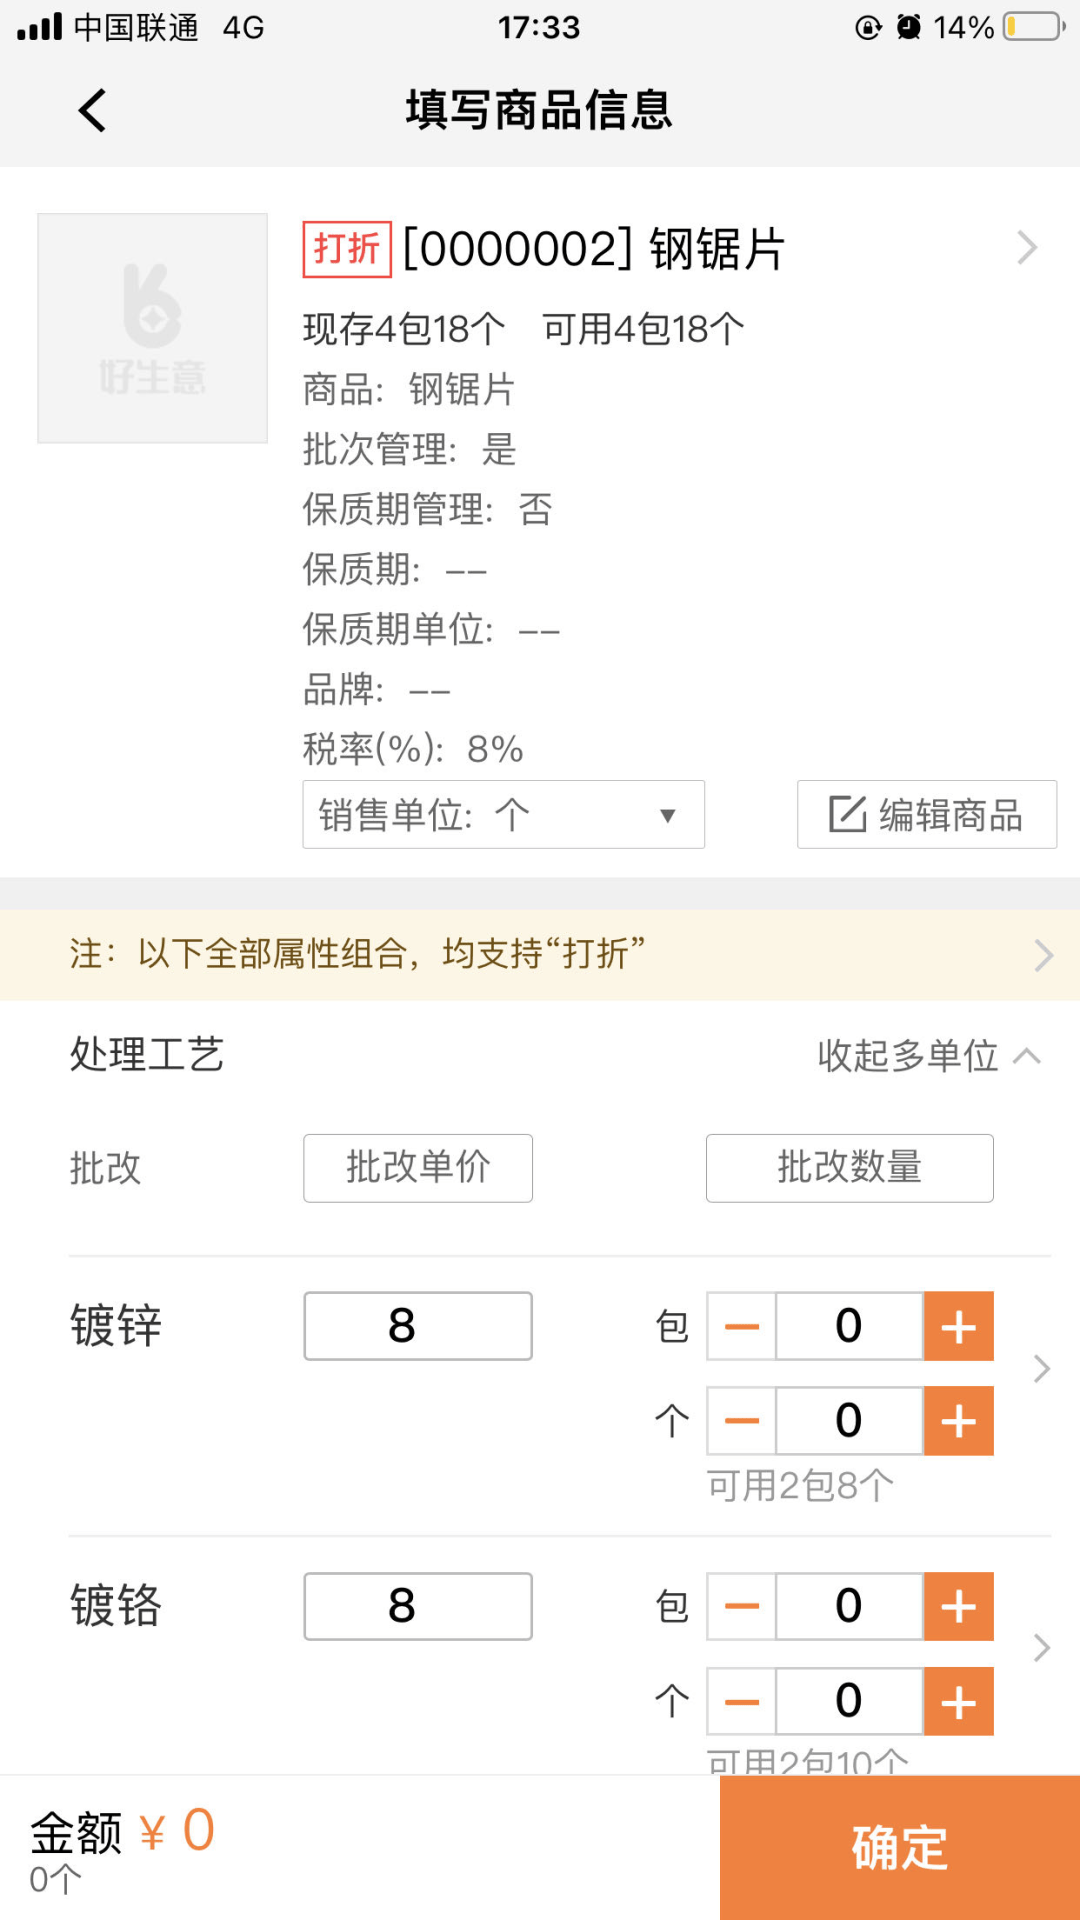The image size is (1080, 1920).
Task: Click the plus icon for 镀锌 个 quantity
Action: 957,1420
